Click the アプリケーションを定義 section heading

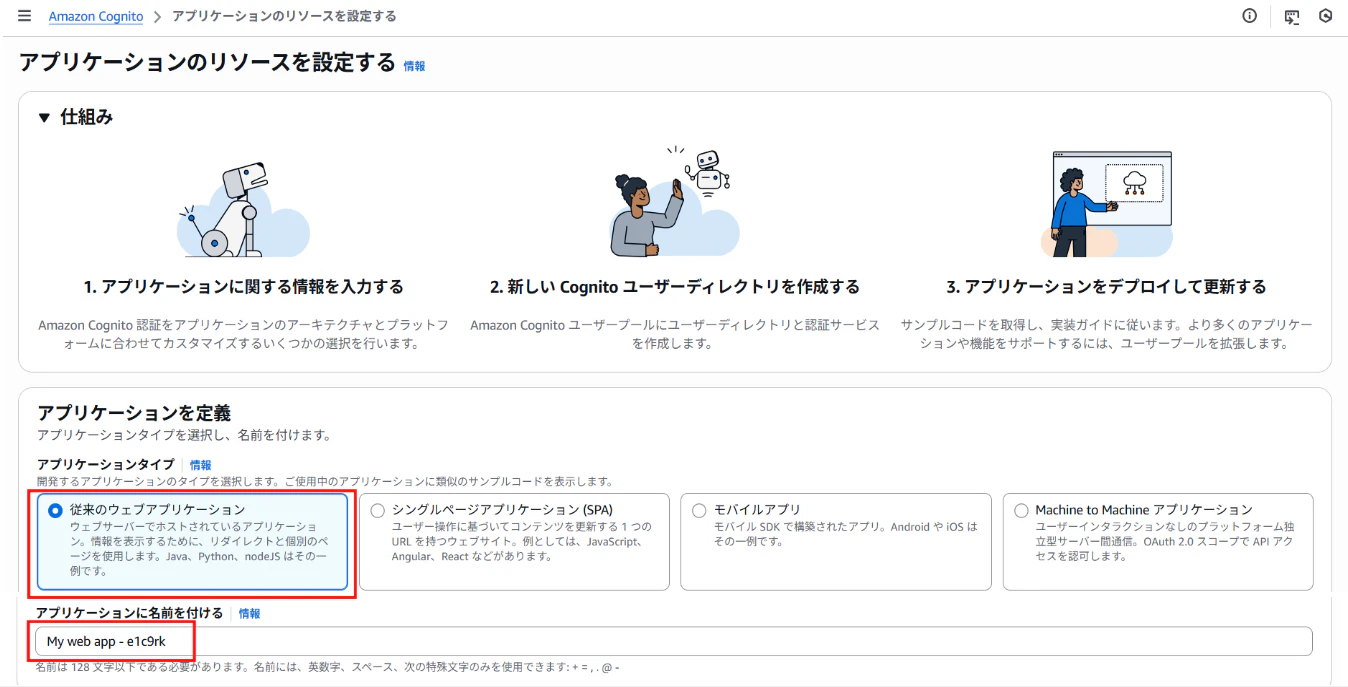coord(134,413)
